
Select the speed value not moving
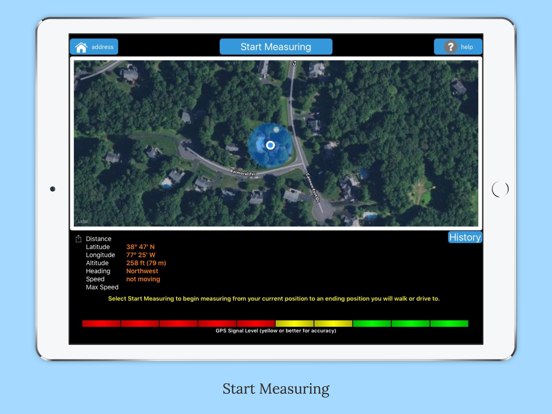coord(143,279)
